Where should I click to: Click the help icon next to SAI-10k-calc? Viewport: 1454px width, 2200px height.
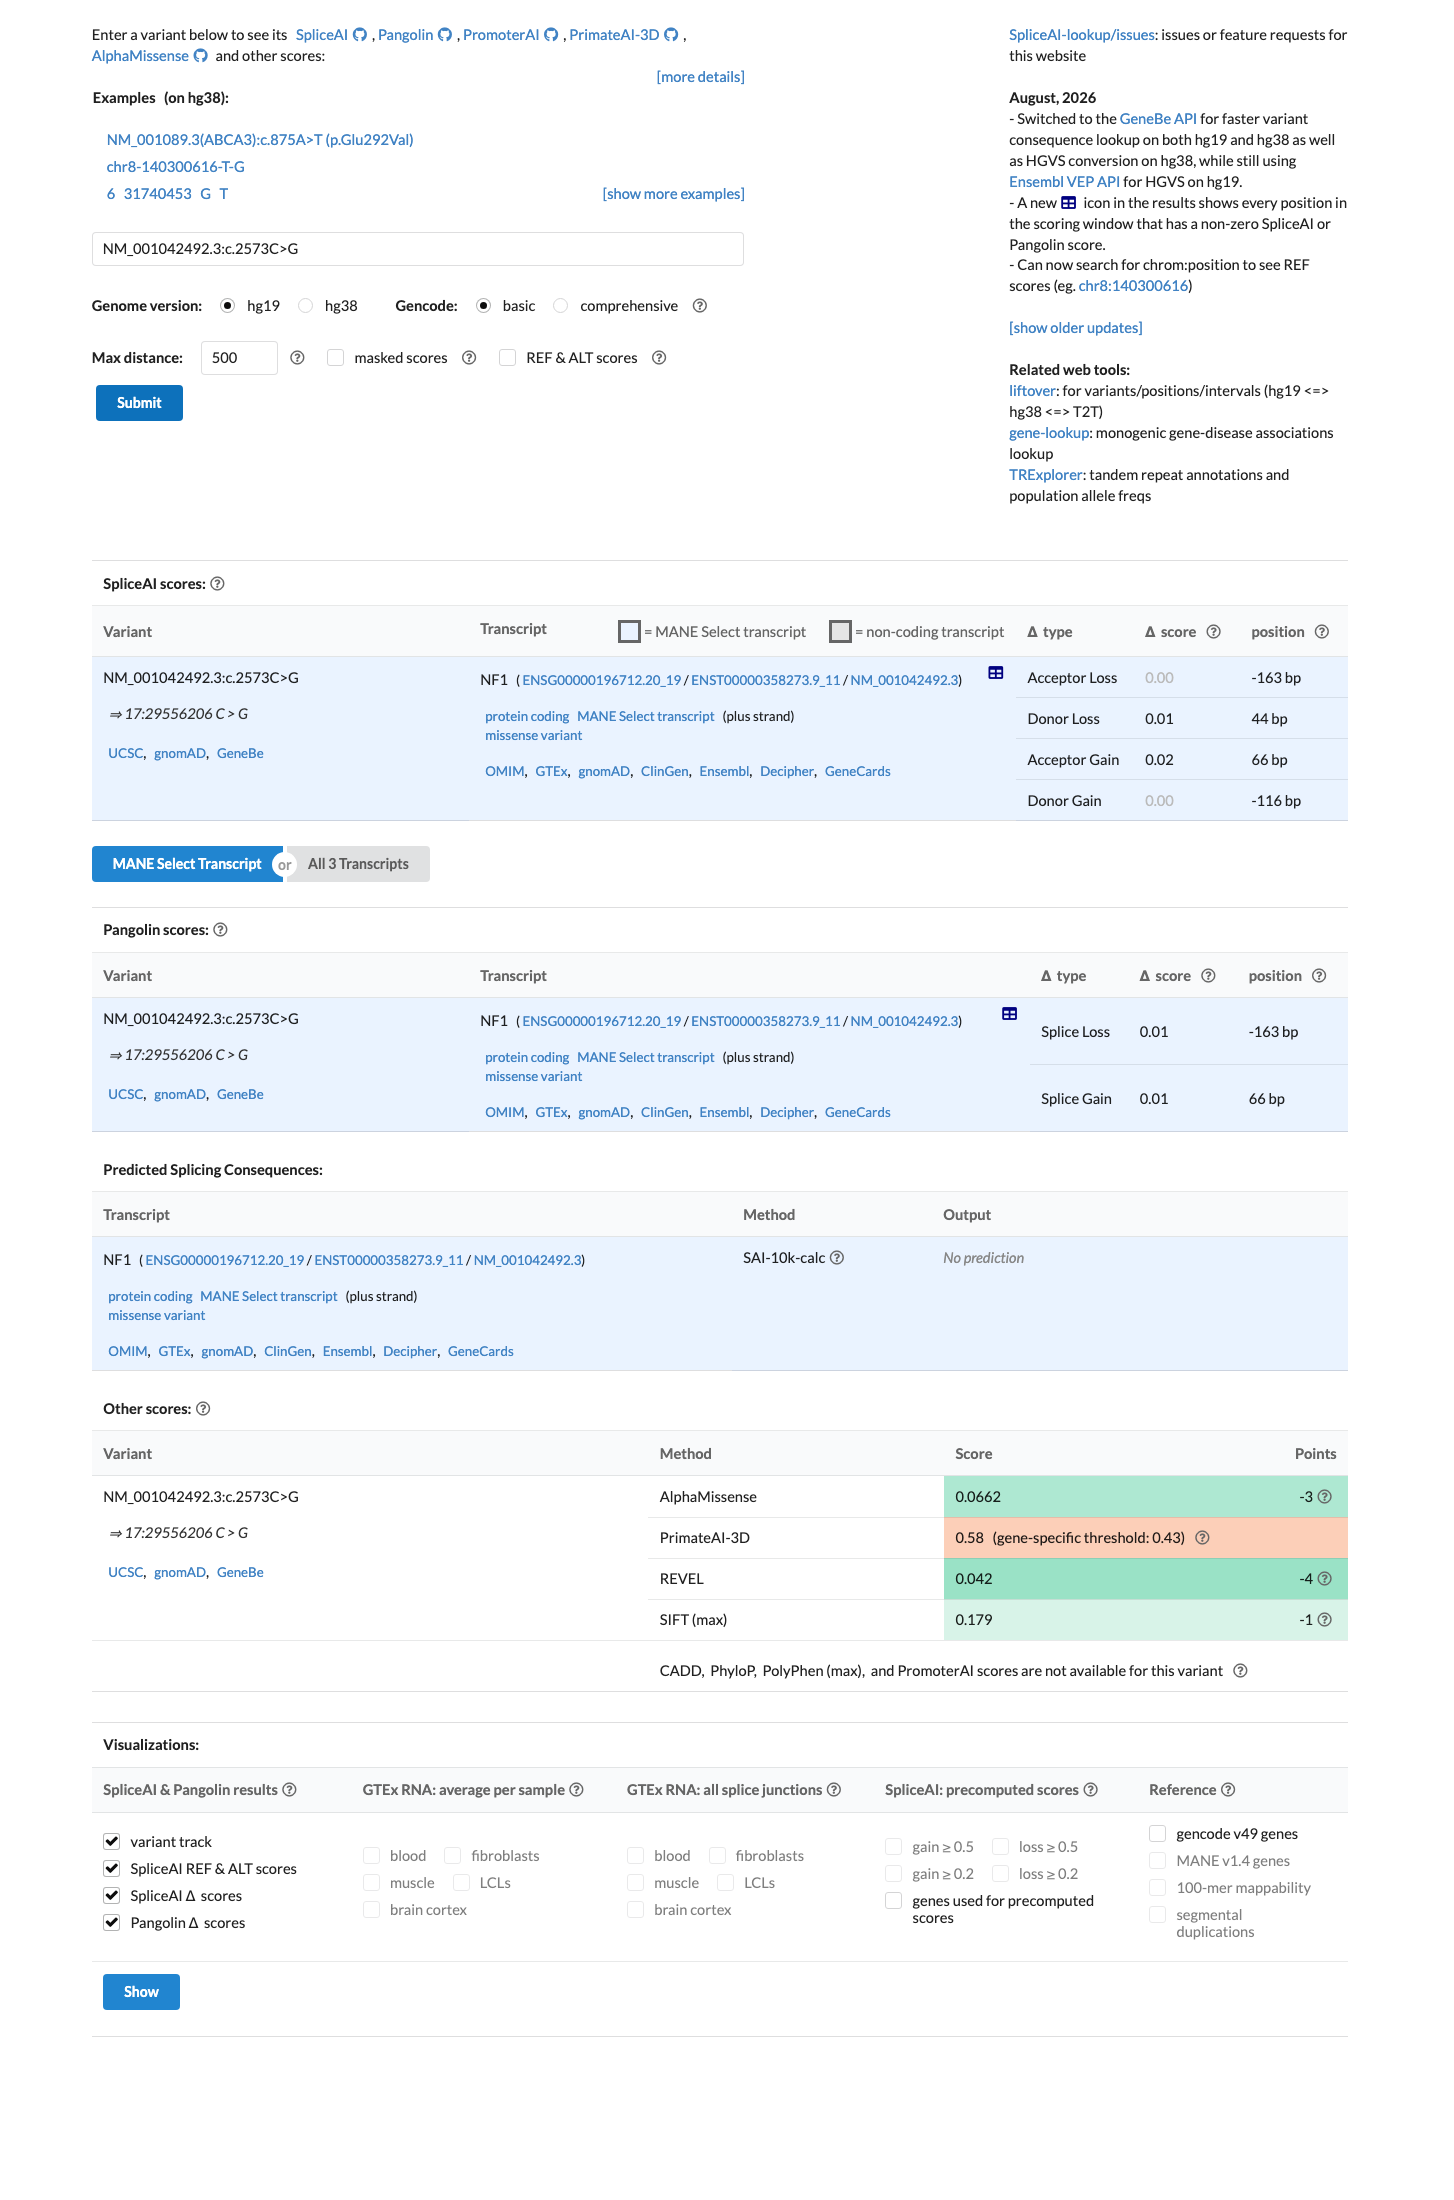coord(837,1258)
